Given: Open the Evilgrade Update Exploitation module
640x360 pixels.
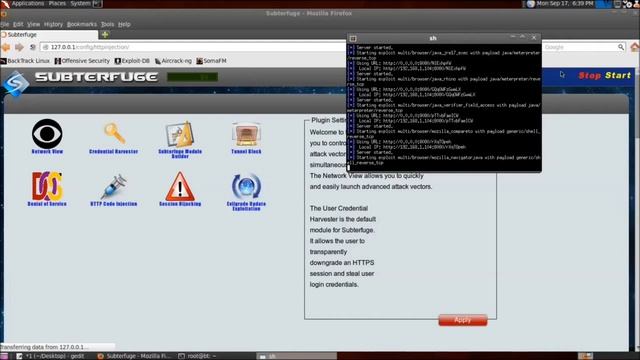Looking at the screenshot, I should [246, 192].
